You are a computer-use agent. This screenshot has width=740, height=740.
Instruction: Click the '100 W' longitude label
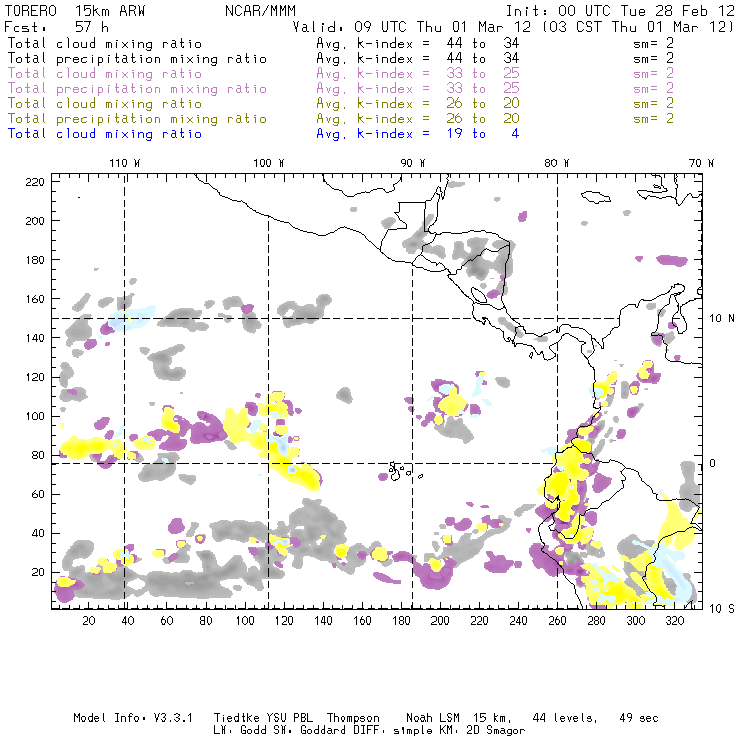coord(269,163)
